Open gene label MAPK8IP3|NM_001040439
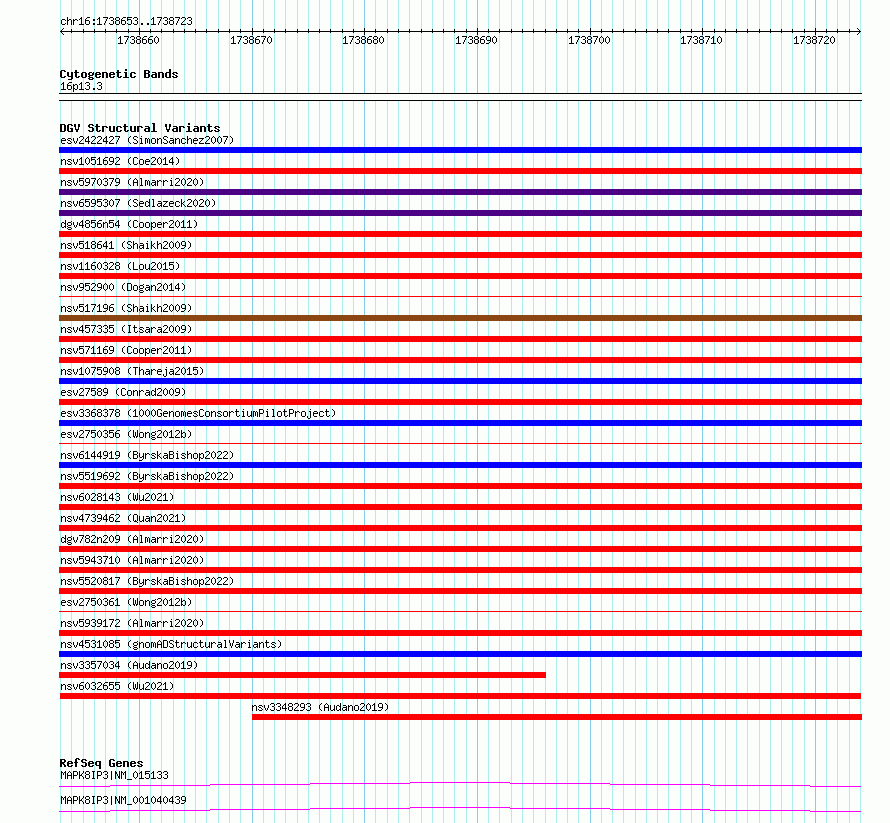This screenshot has height=823, width=890. pos(123,800)
